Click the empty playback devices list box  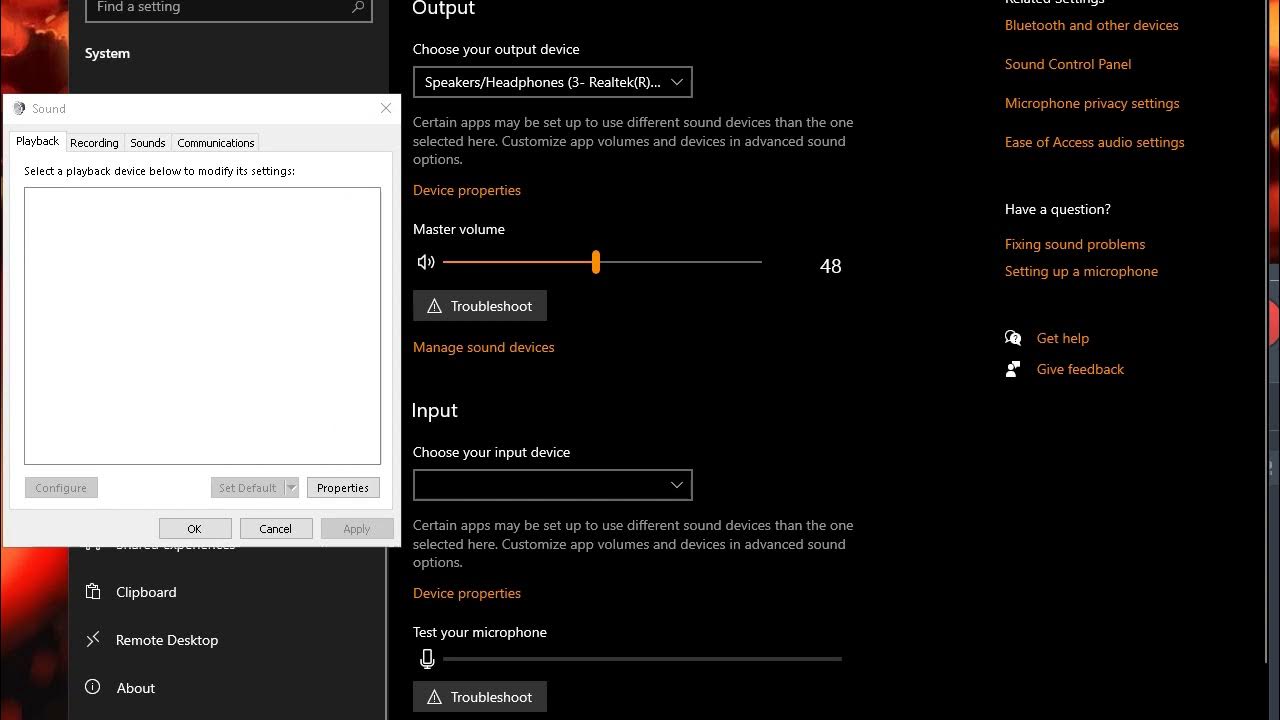(202, 326)
